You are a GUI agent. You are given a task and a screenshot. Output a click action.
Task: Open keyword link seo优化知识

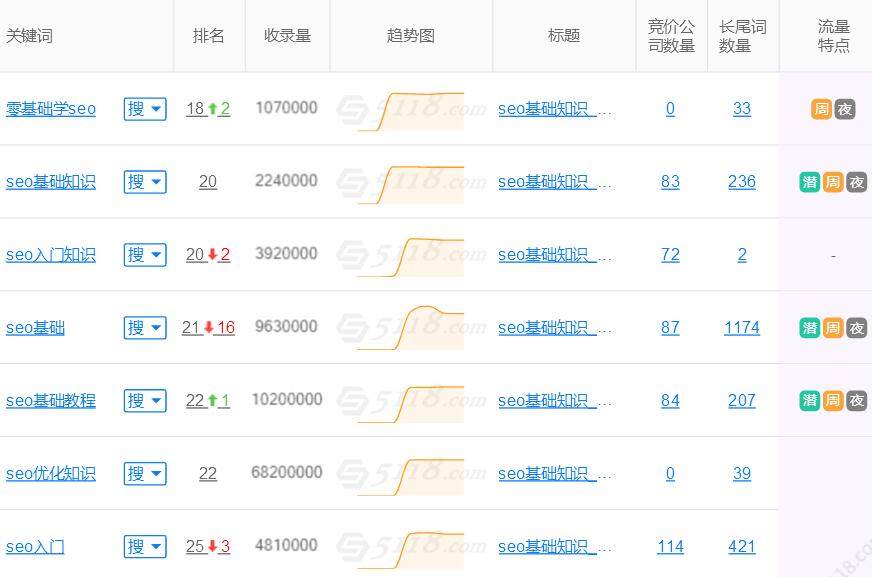(51, 474)
